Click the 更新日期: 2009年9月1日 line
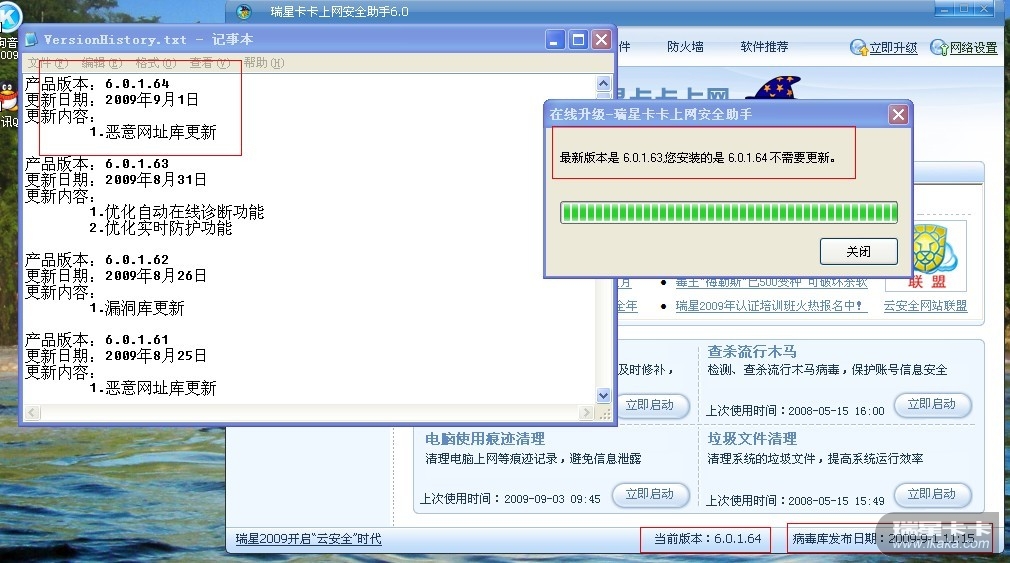The height and width of the screenshot is (563, 1010). pyautogui.click(x=111, y=100)
